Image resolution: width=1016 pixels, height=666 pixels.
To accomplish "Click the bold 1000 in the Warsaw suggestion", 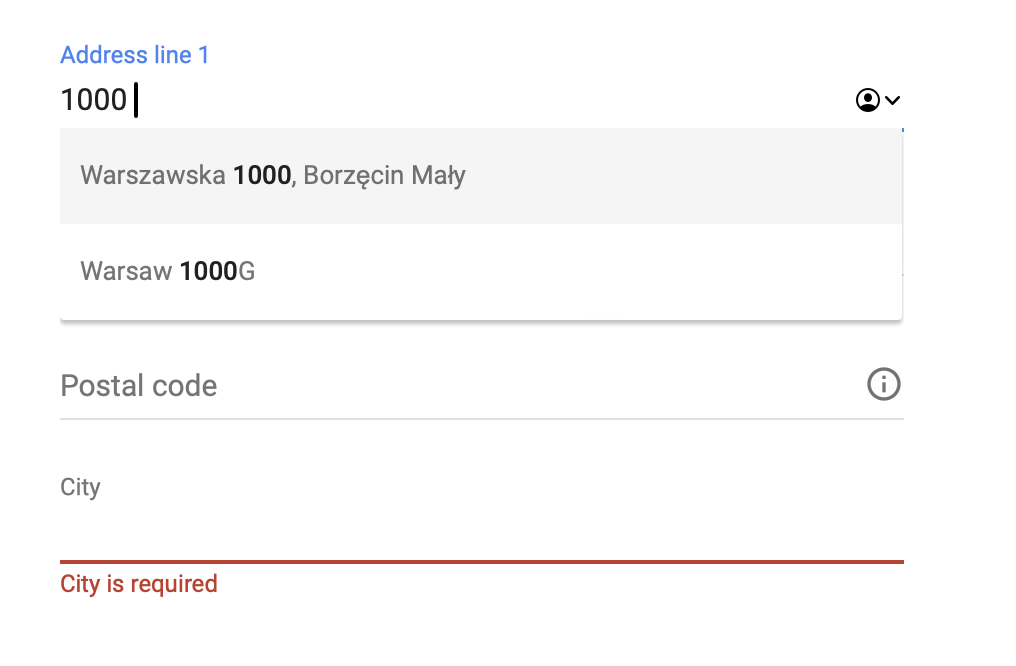I will tap(208, 271).
